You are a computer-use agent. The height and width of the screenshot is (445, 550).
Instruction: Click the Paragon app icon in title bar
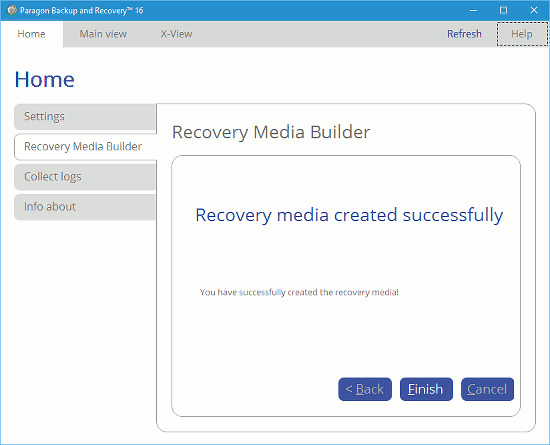pyautogui.click(x=12, y=10)
